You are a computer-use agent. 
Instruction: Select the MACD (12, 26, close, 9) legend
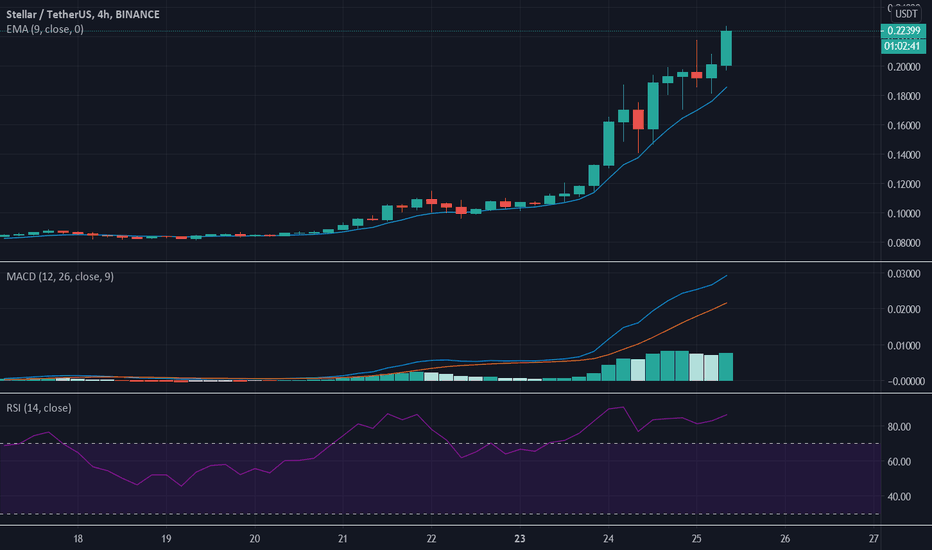coord(60,276)
